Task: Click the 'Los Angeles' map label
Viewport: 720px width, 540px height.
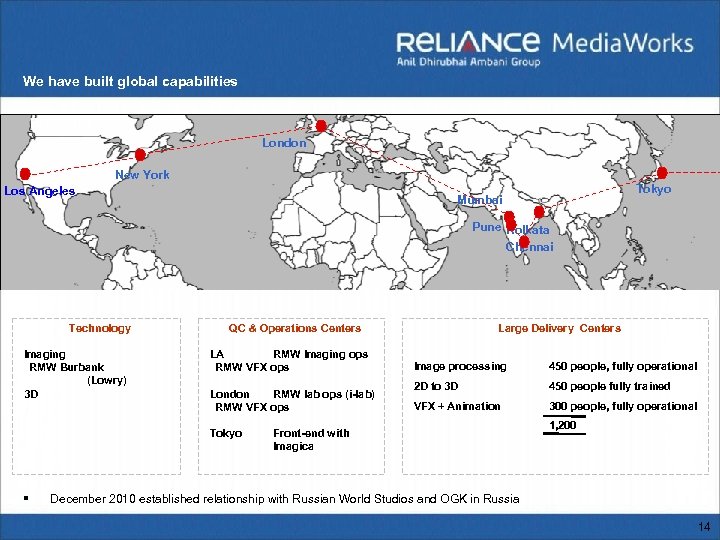Action: (39, 191)
